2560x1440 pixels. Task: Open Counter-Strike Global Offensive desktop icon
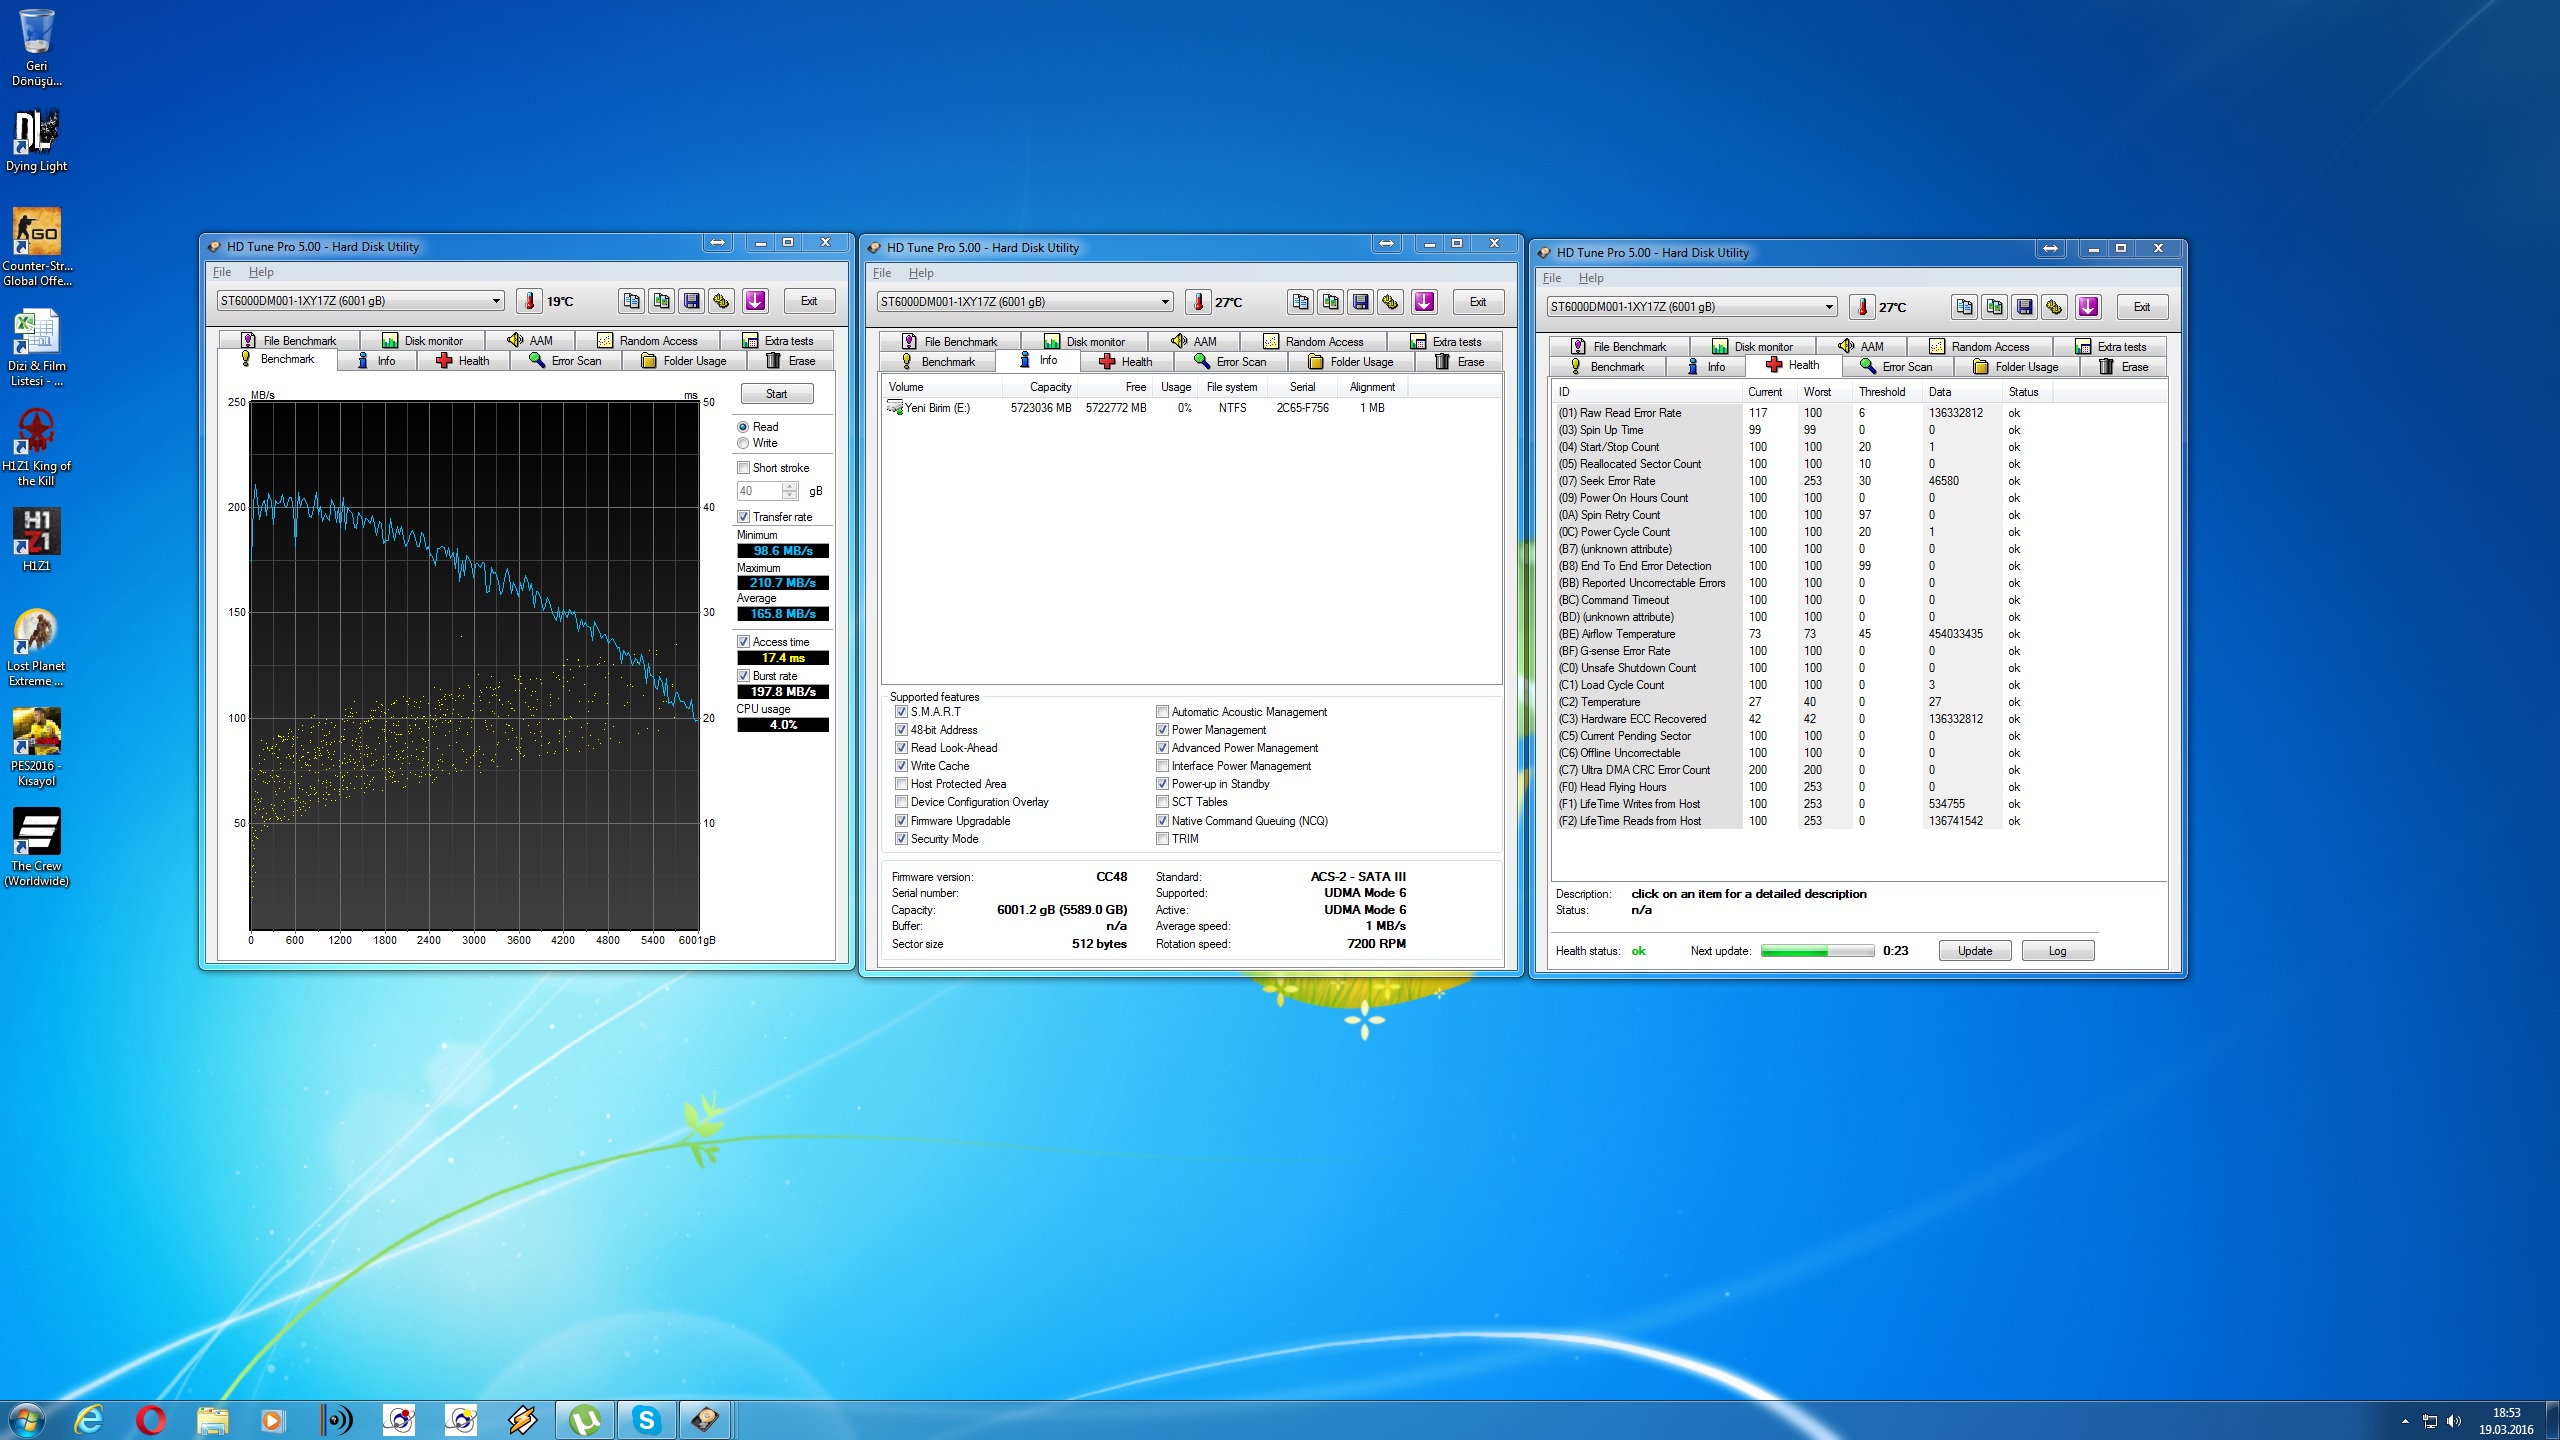(x=37, y=246)
